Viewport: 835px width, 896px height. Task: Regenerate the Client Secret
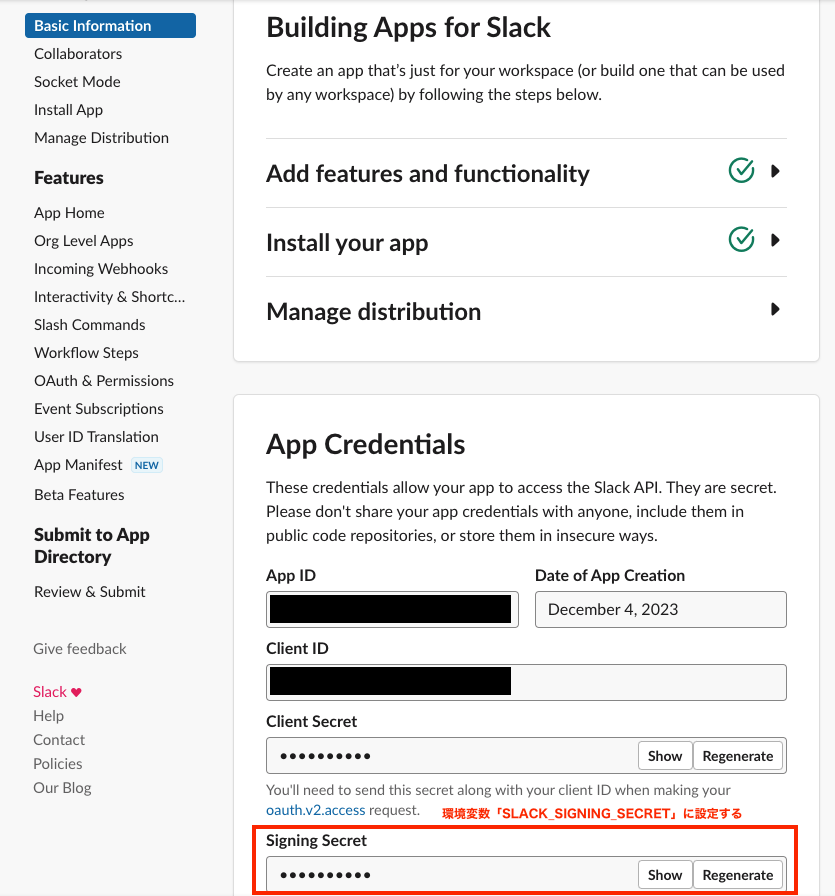click(x=738, y=756)
